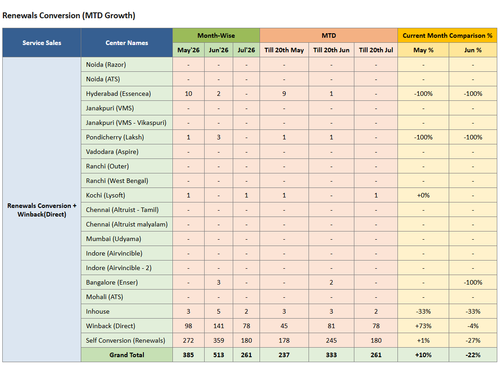Click the 'Hyderabad (Essencea)' center name

[118, 94]
